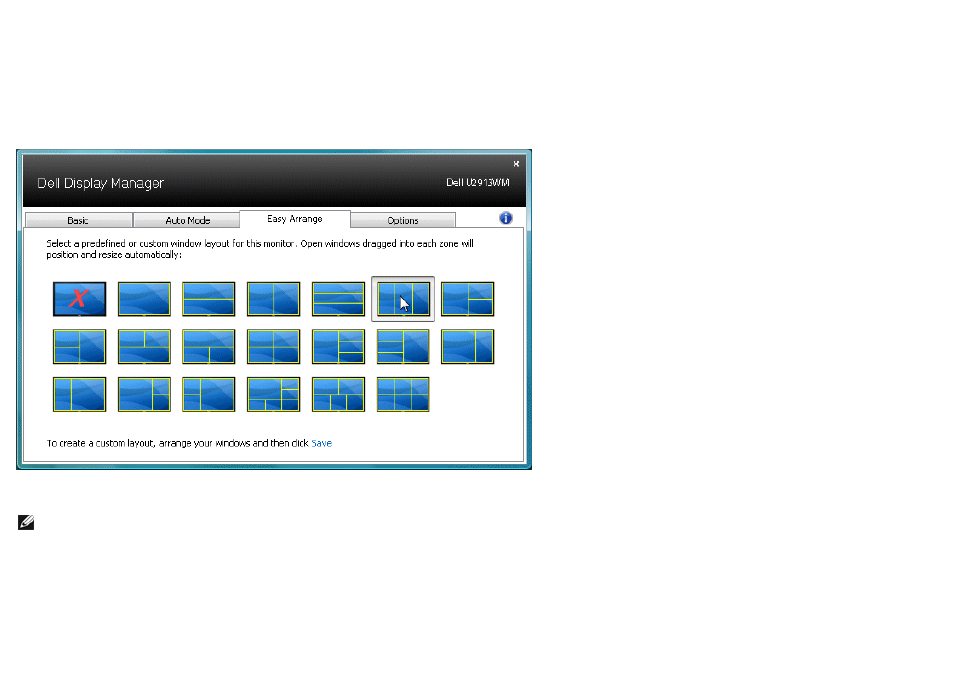This screenshot has width=954, height=674.
Task: Pick layout with left half and two right zones
Action: click(467, 299)
